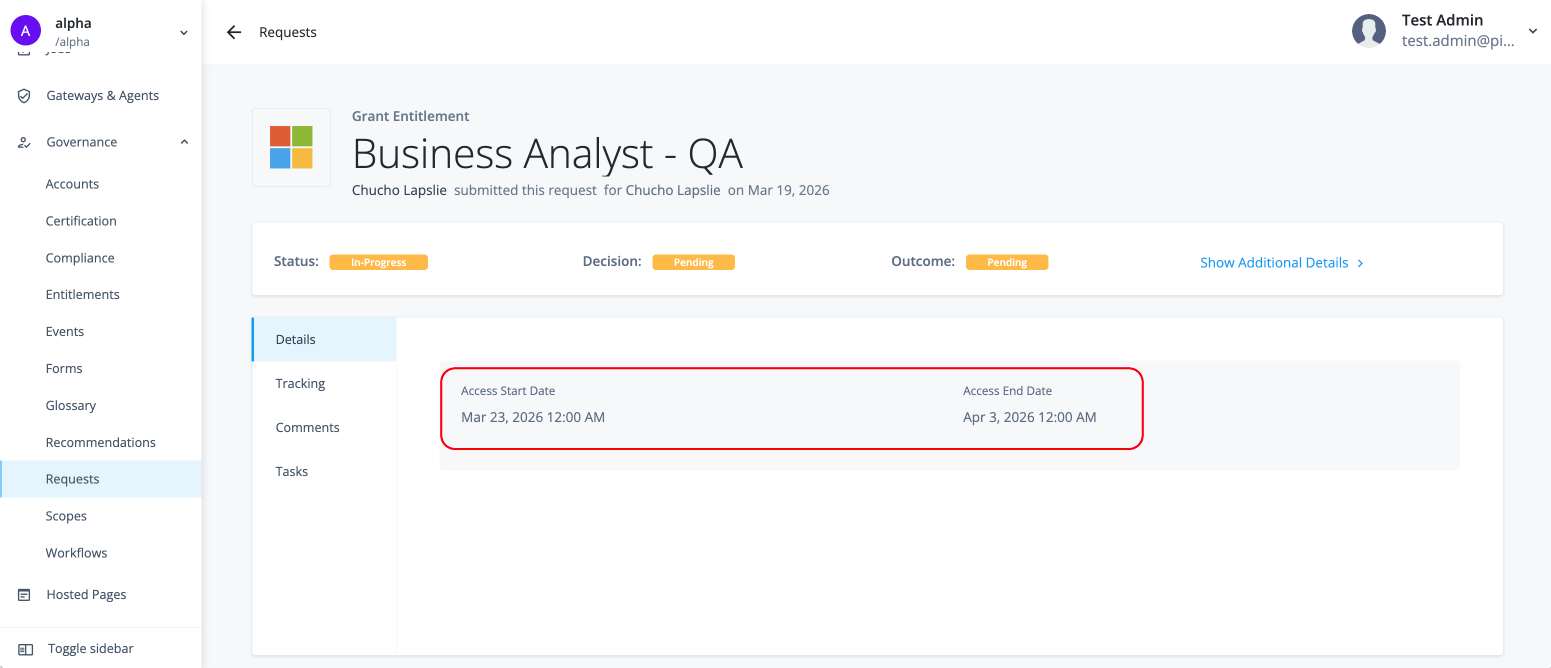Navigate to Entitlements
1551x668 pixels.
(x=82, y=295)
